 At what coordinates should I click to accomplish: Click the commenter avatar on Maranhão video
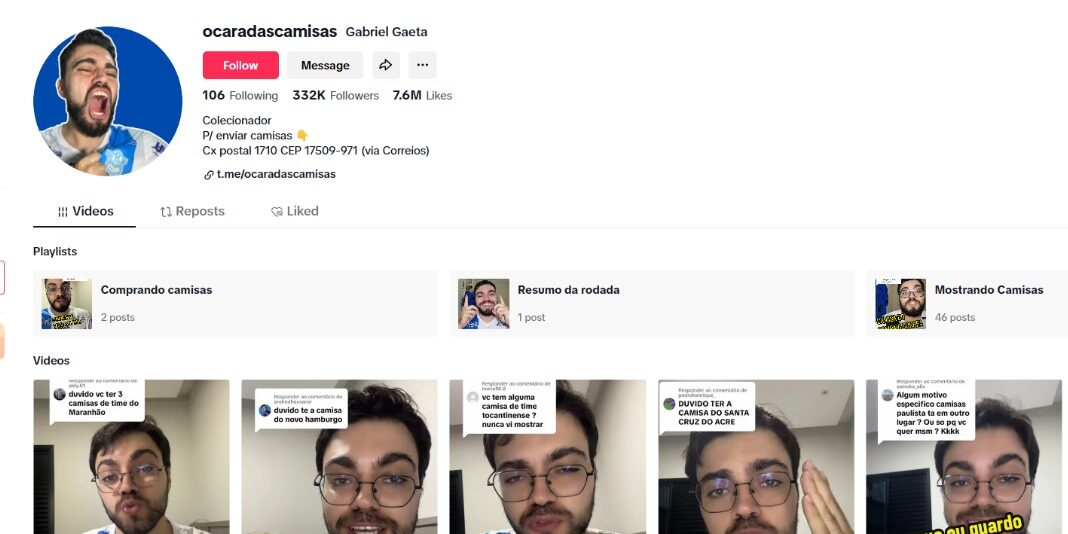tap(59, 394)
